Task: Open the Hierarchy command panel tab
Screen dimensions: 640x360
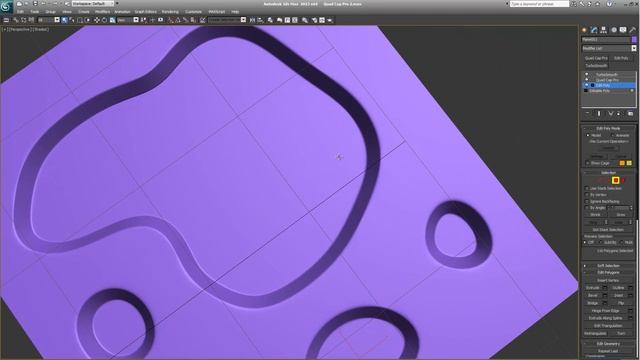Action: pos(604,30)
